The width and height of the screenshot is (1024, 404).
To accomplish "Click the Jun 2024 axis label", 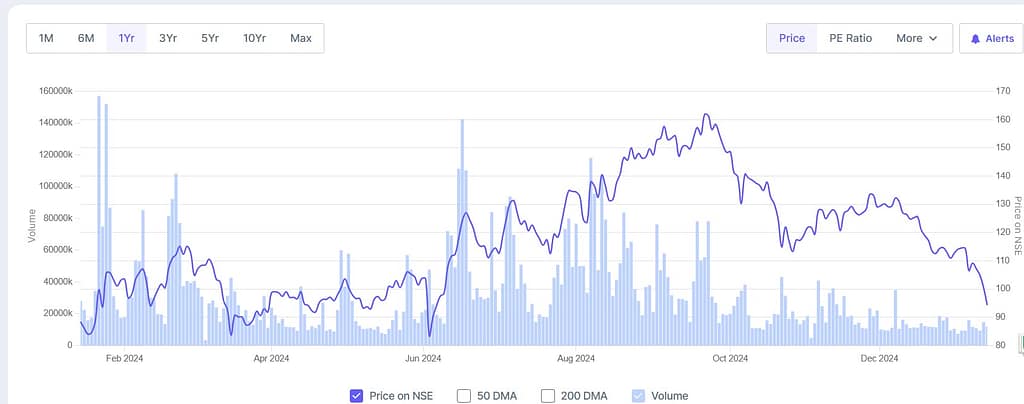I will click(423, 358).
